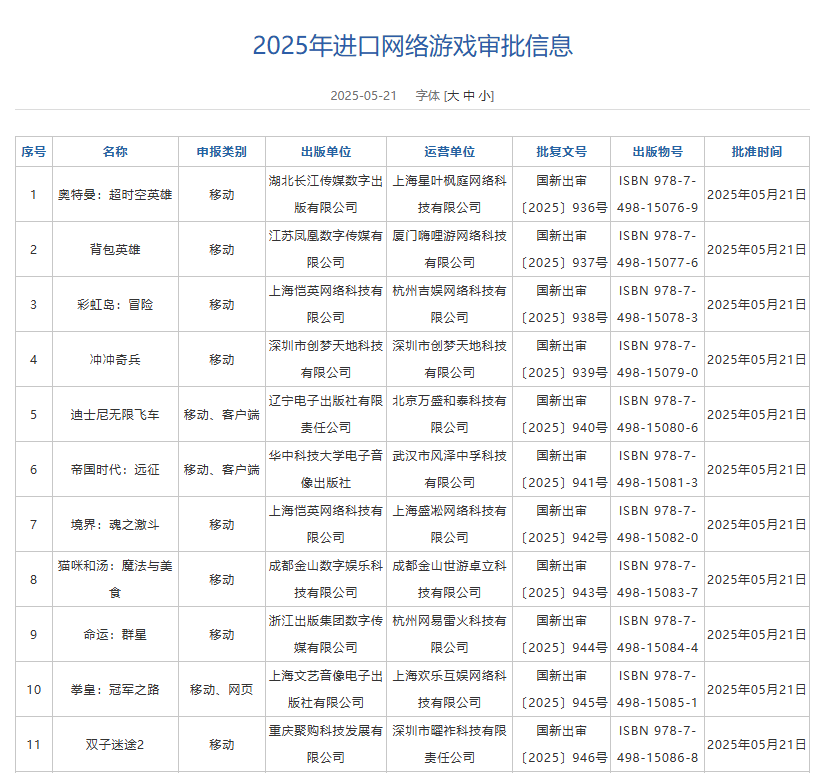Click the publish date 2025-05-21
Screen dimensions: 819x773
pos(364,96)
